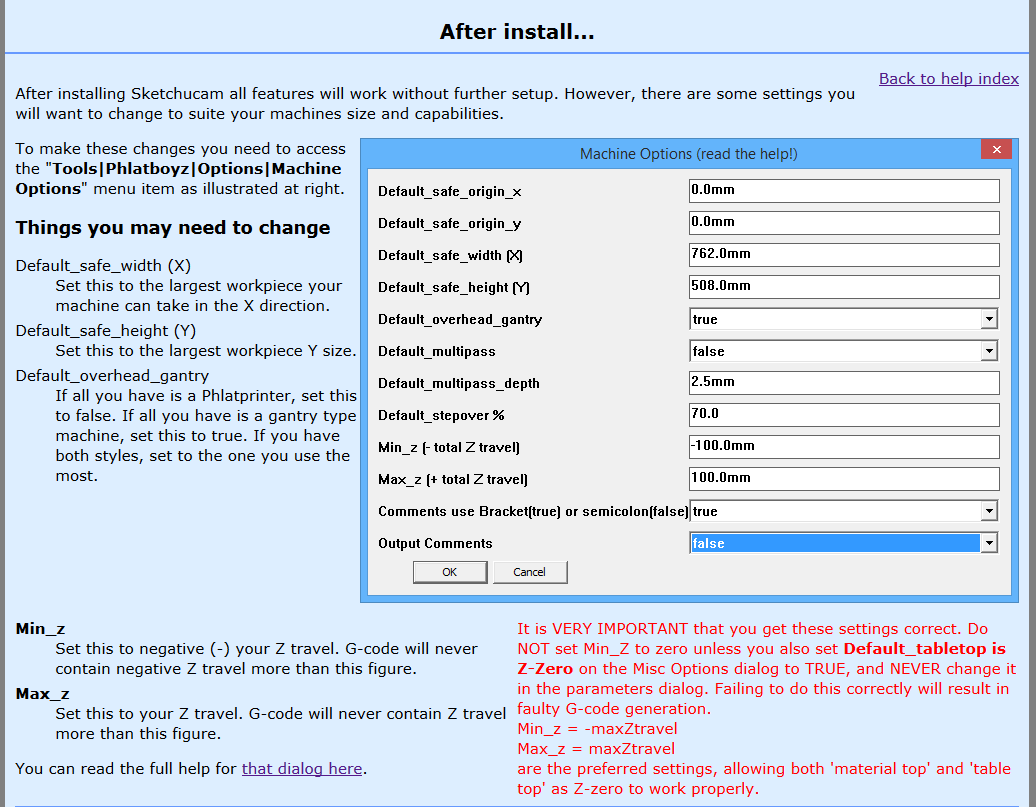Viewport: 1036px width, 807px height.
Task: Set Output Comments value to false
Action: [835, 542]
